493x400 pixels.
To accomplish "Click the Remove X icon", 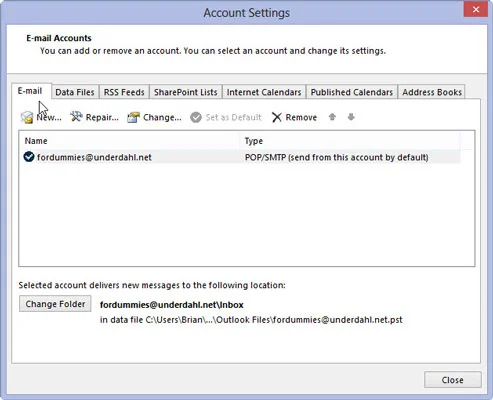I will click(277, 117).
